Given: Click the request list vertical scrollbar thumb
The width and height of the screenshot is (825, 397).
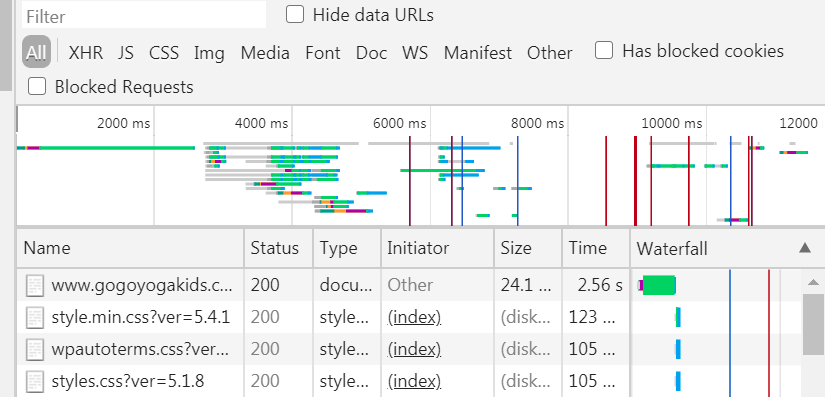Looking at the screenshot, I should point(813,324).
